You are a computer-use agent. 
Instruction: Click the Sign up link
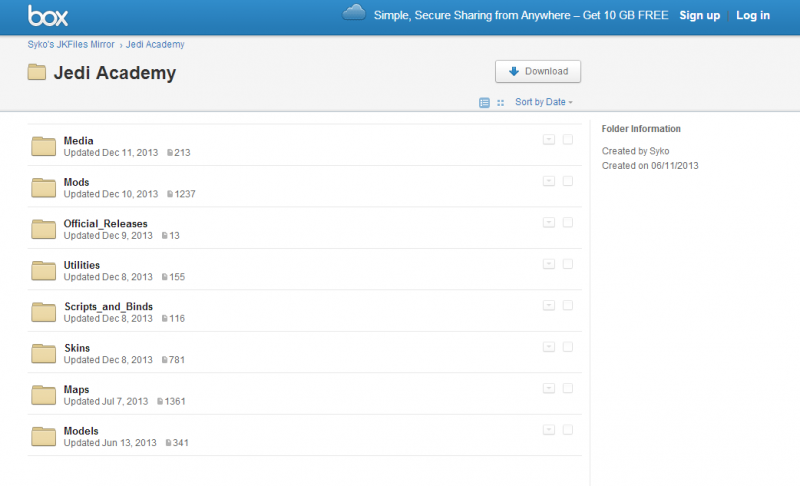[x=699, y=15]
